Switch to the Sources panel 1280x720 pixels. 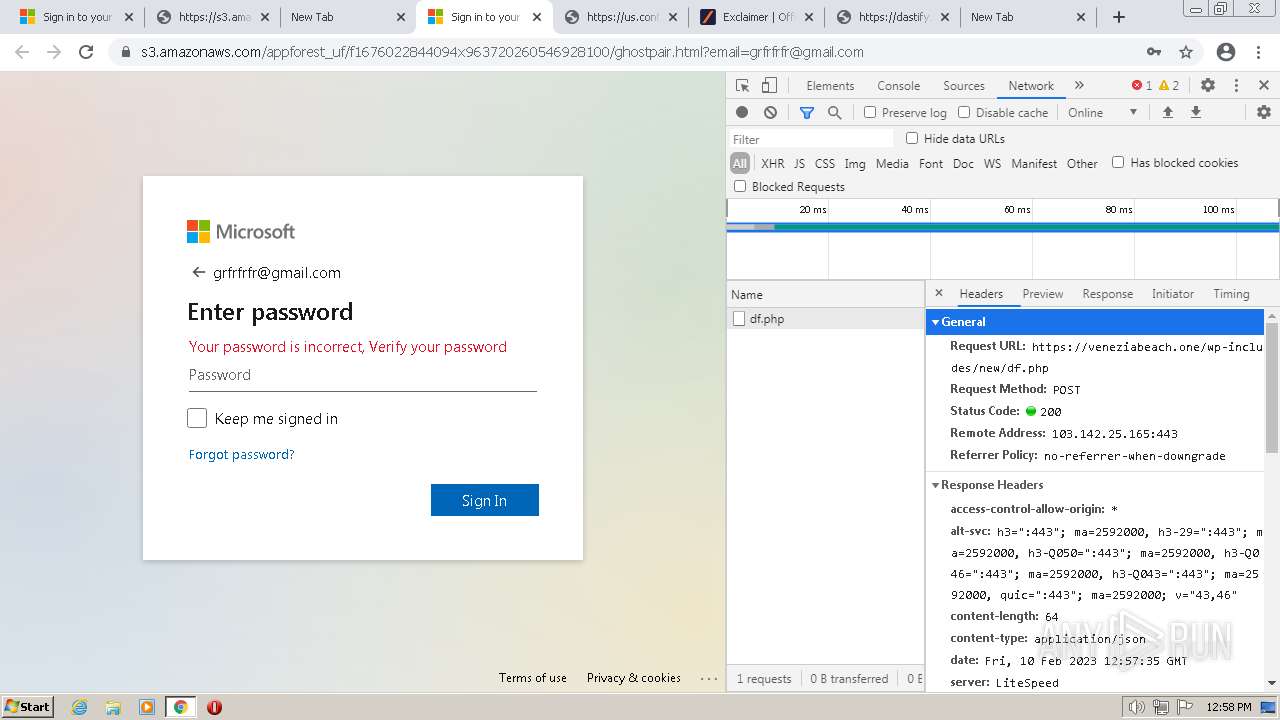964,86
